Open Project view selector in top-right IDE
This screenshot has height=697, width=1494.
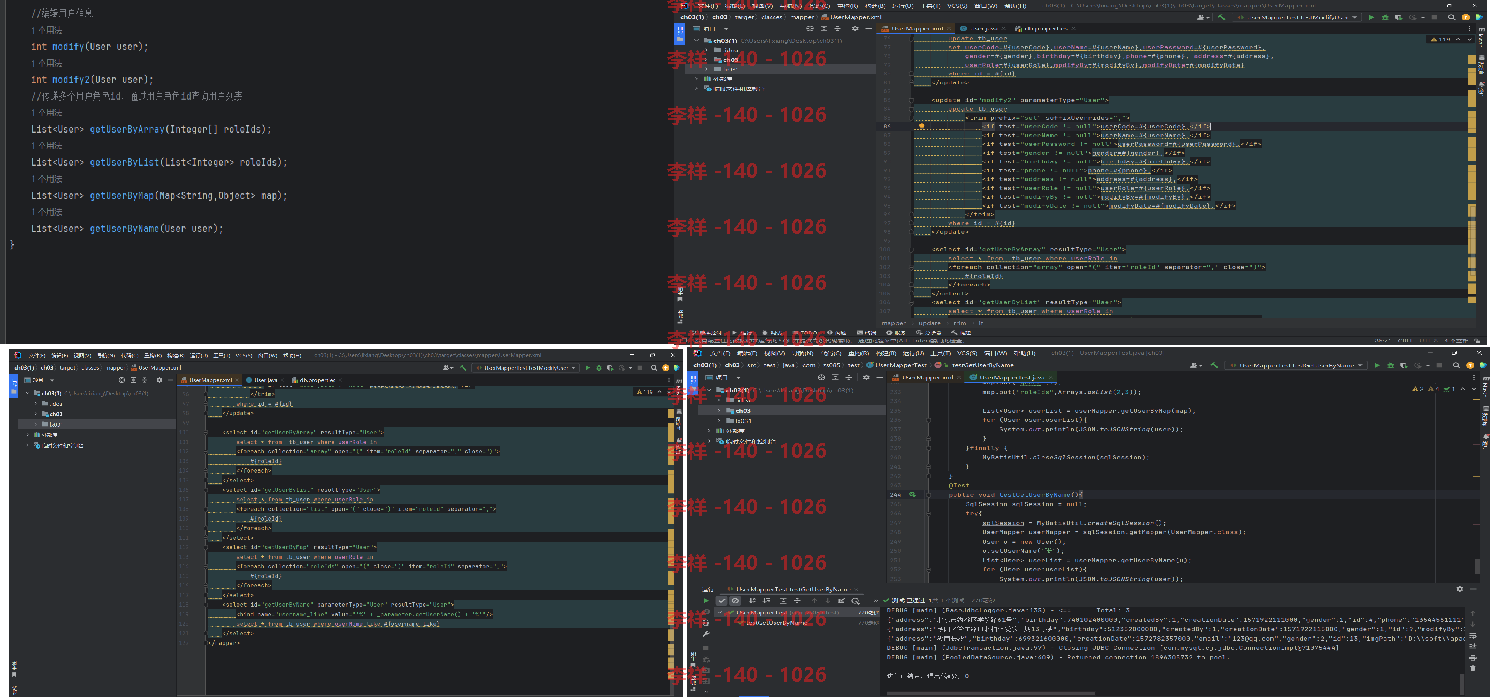[x=712, y=28]
